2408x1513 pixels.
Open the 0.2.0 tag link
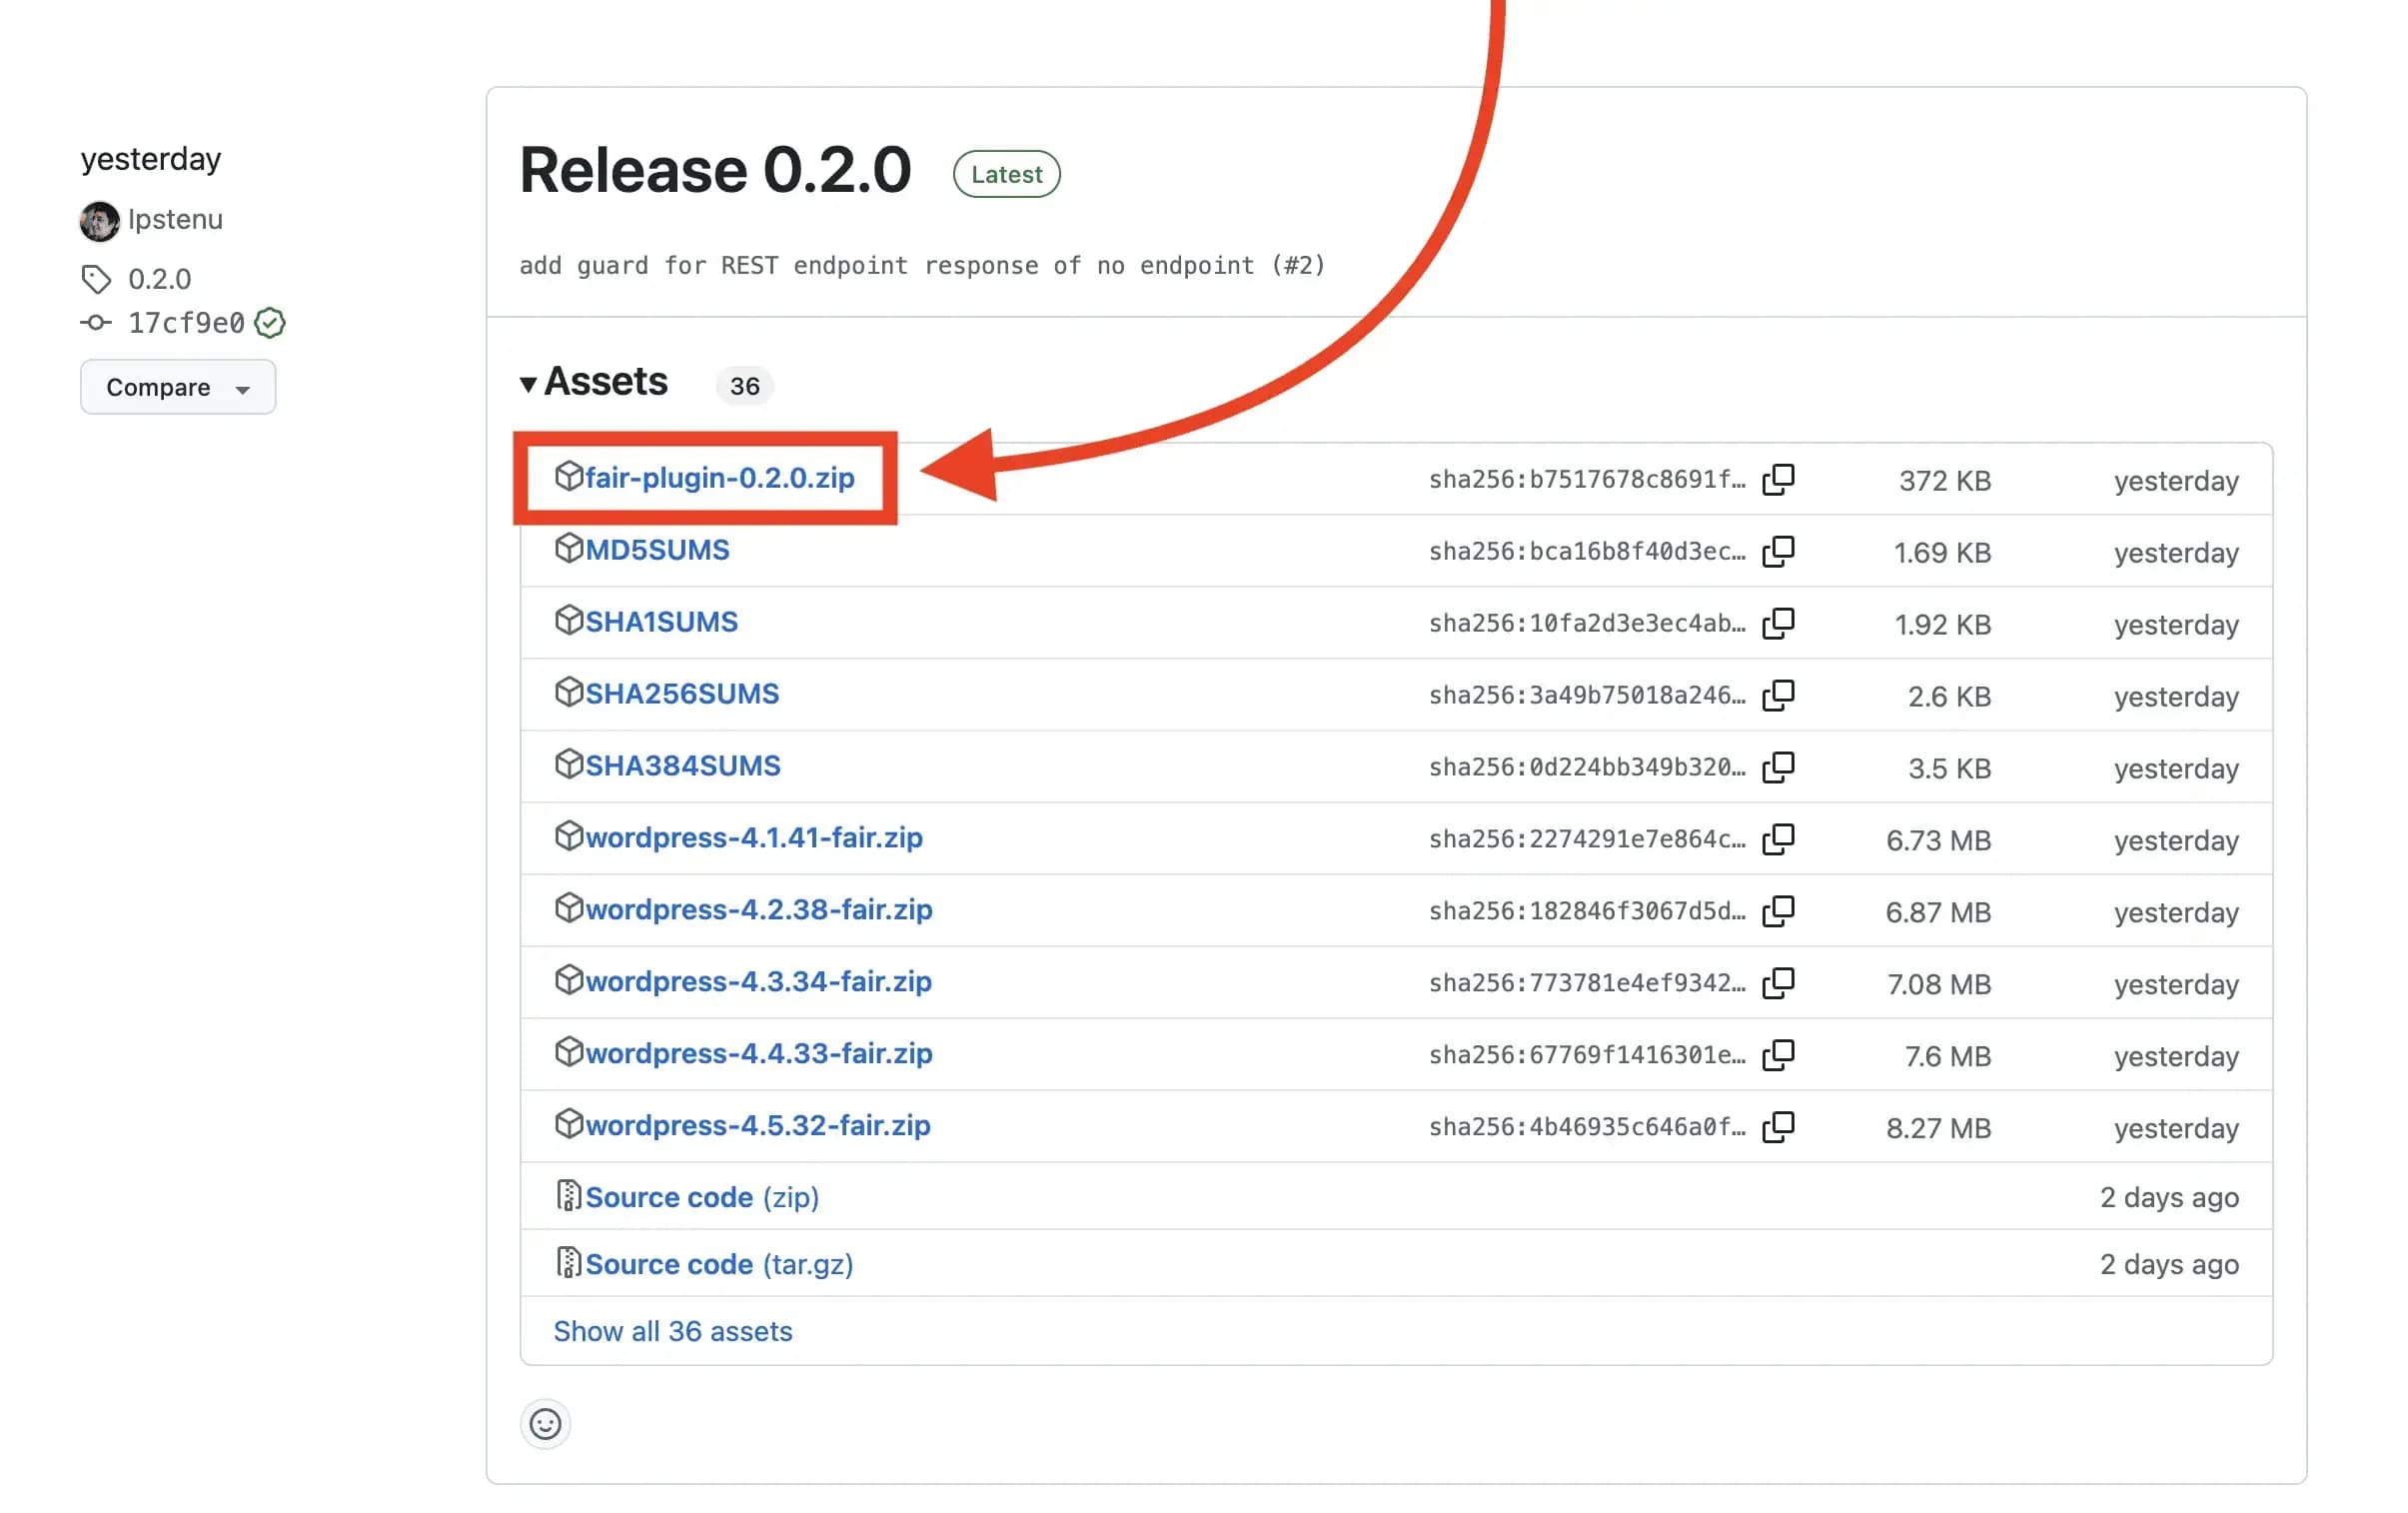click(x=159, y=279)
